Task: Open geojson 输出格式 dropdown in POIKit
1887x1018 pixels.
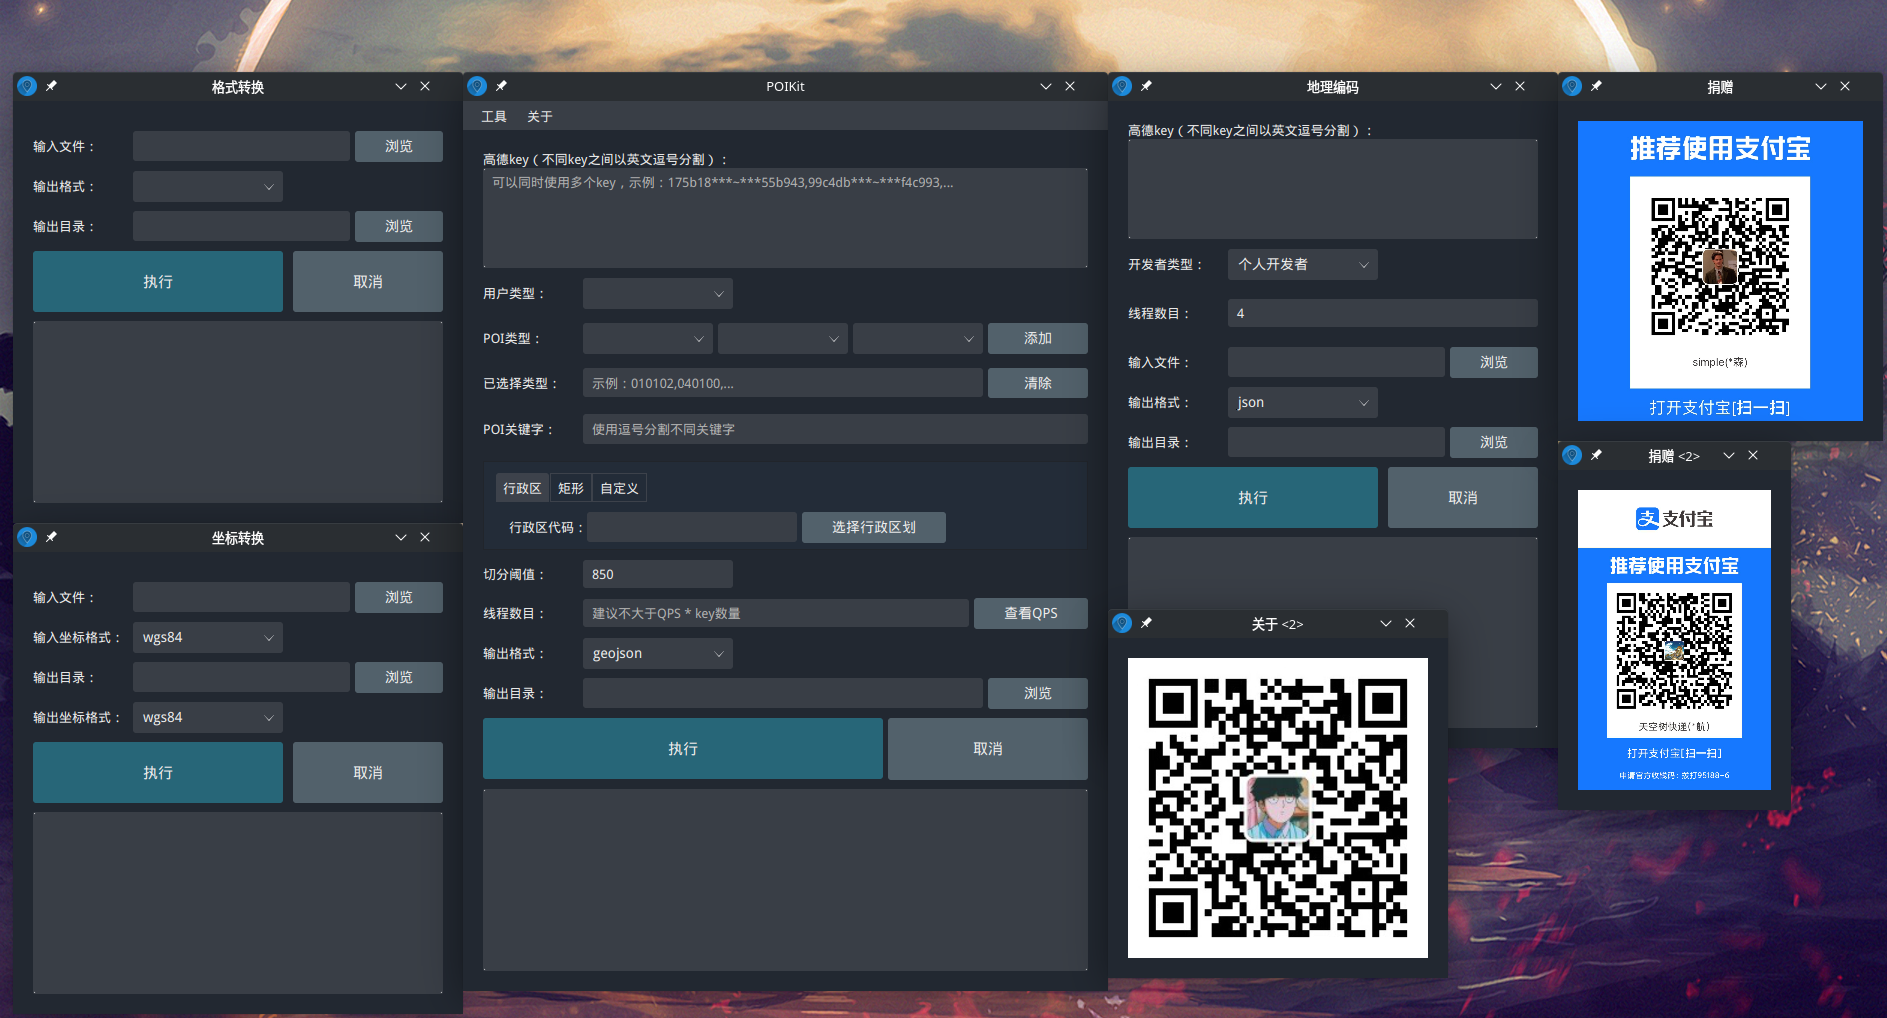Action: click(658, 653)
